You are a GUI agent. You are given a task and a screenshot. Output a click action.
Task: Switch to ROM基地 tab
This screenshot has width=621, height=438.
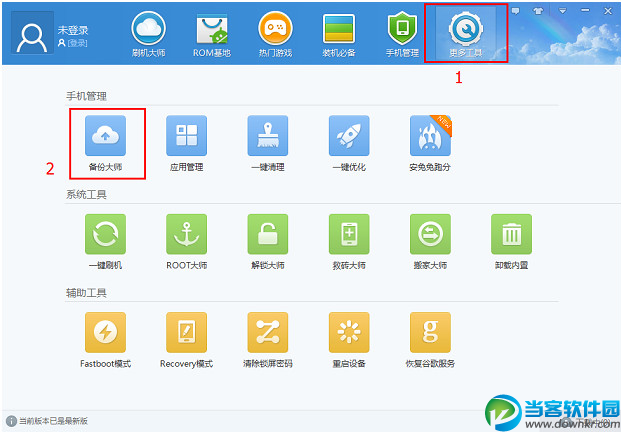(212, 35)
